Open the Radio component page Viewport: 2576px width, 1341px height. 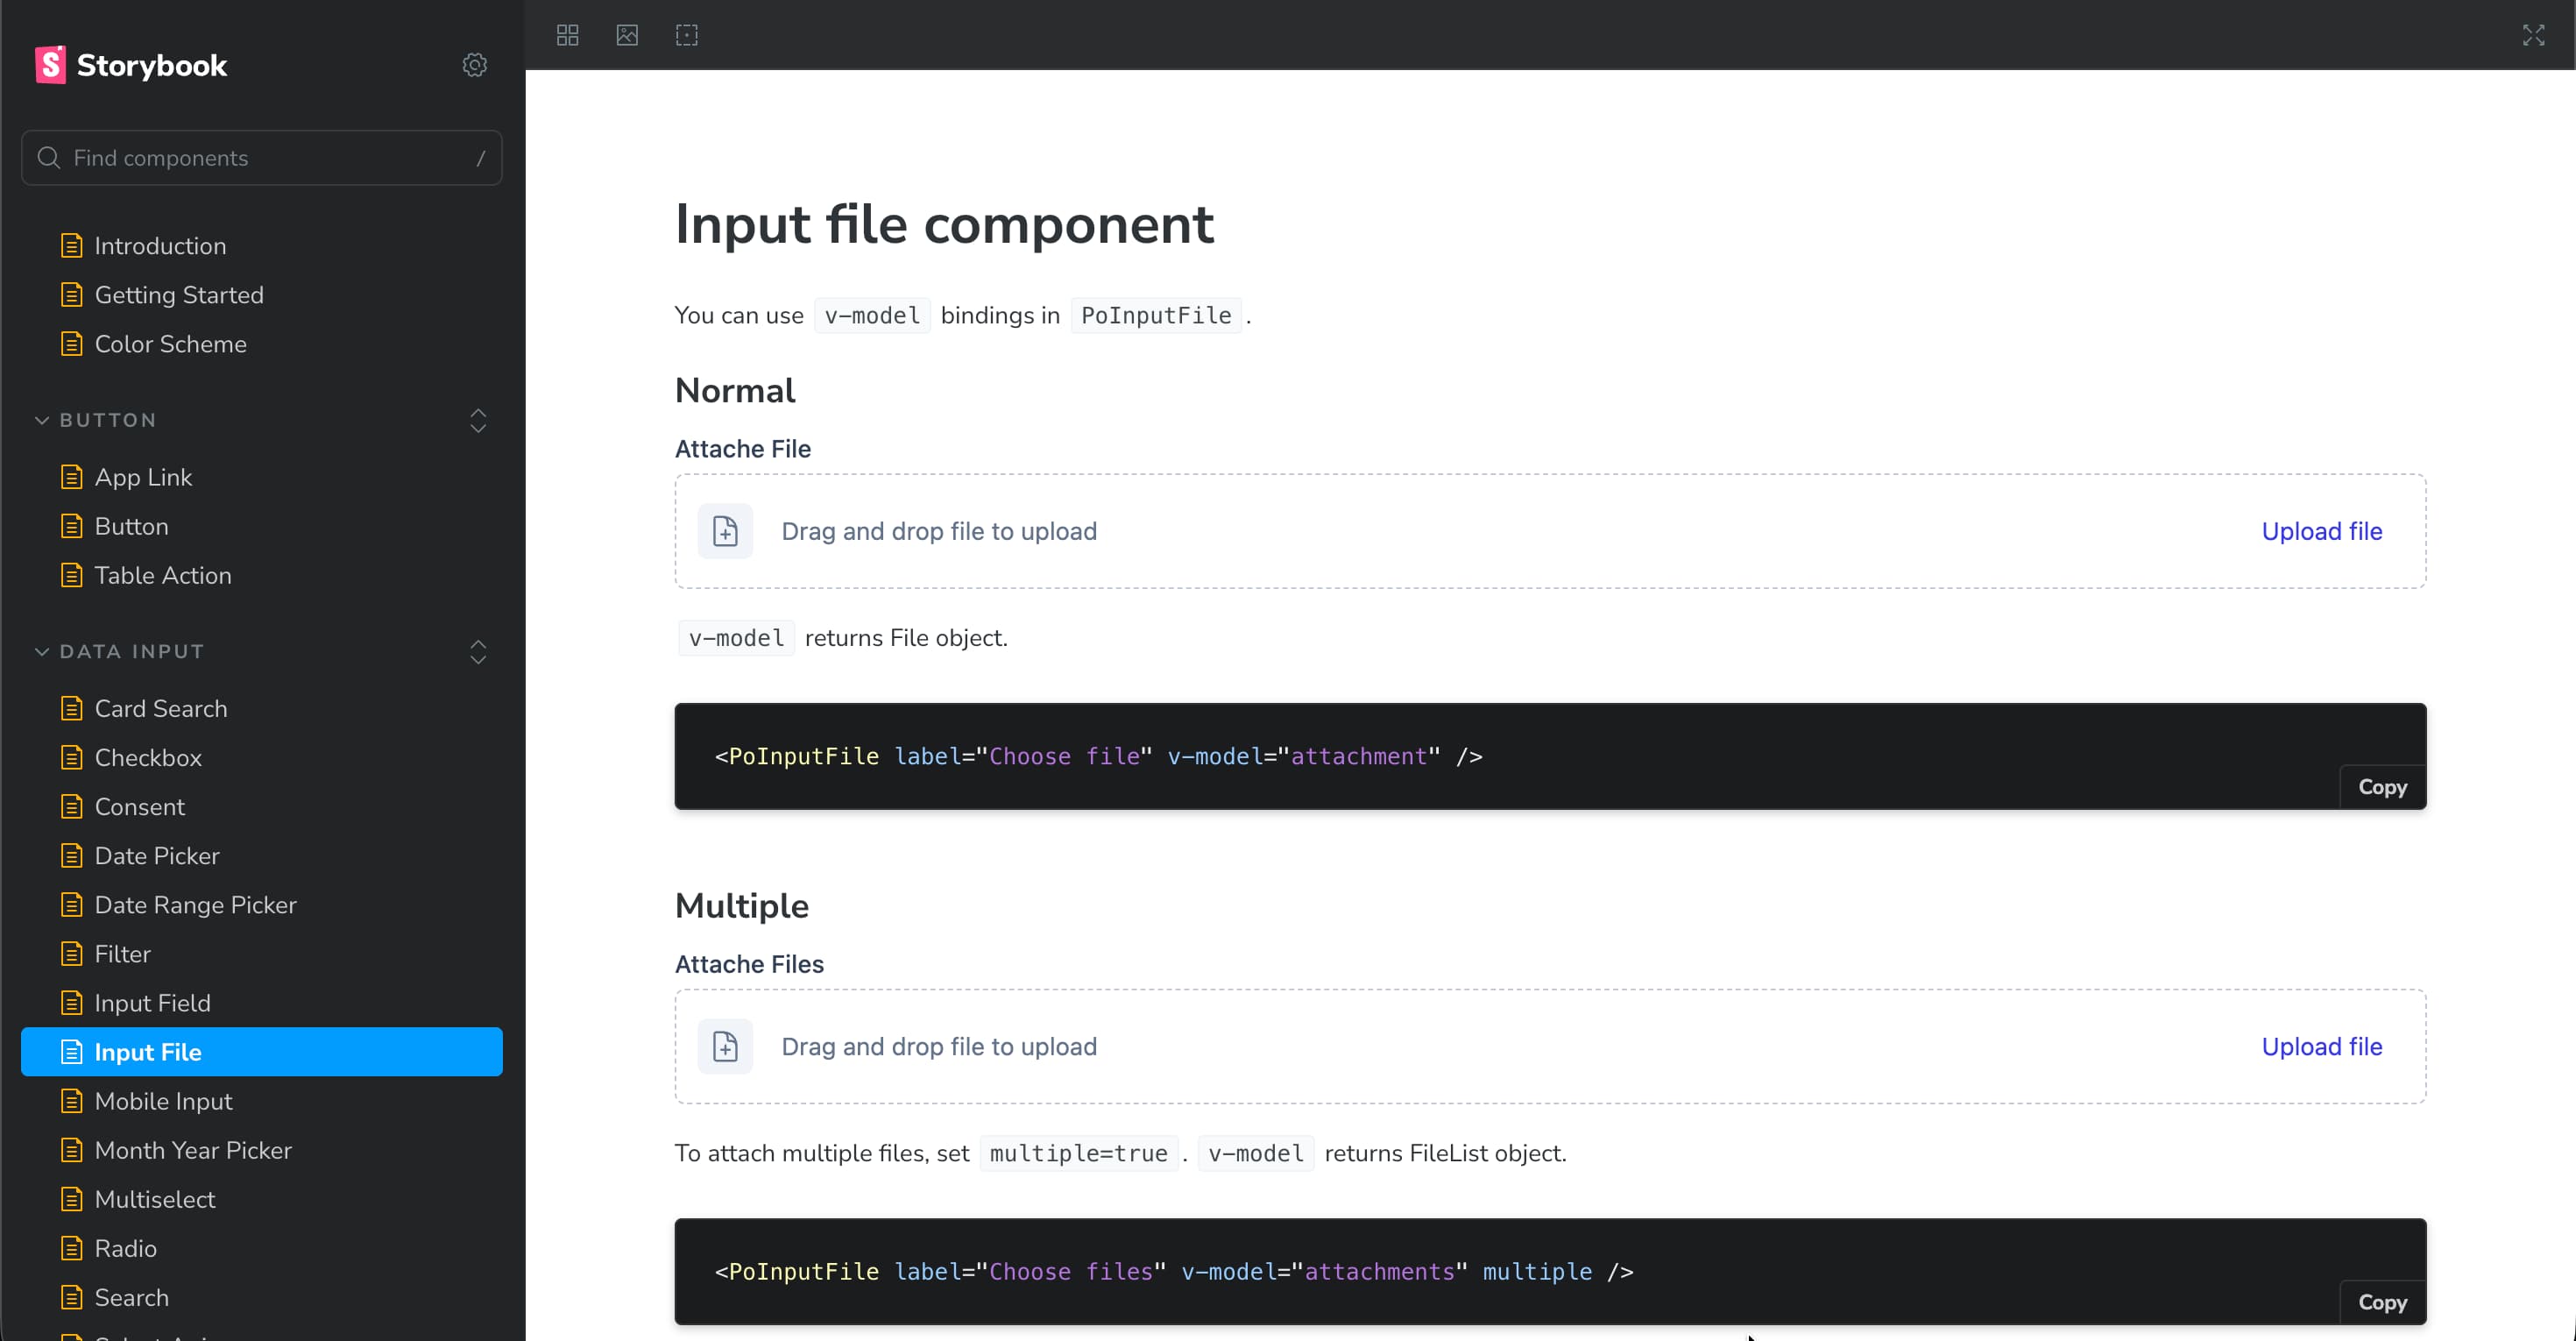(x=125, y=1248)
